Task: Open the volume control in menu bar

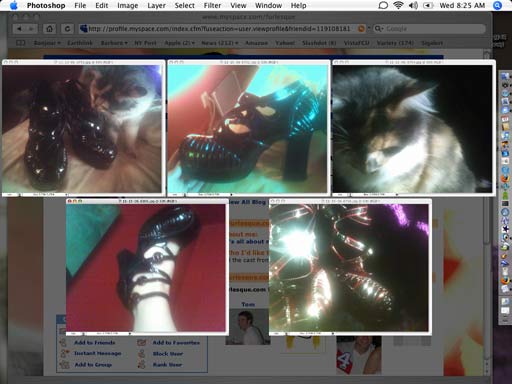Action: click(413, 5)
